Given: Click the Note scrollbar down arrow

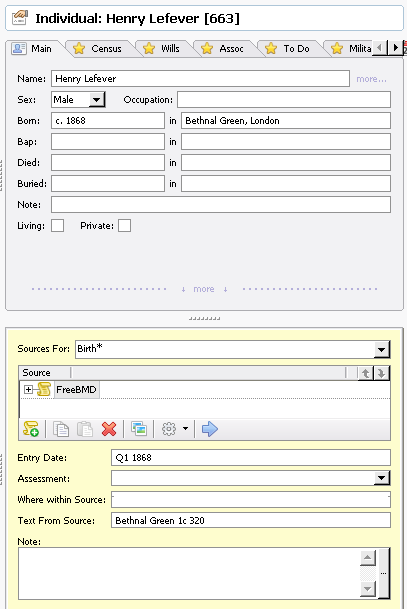Looking at the screenshot, I should point(368,589).
